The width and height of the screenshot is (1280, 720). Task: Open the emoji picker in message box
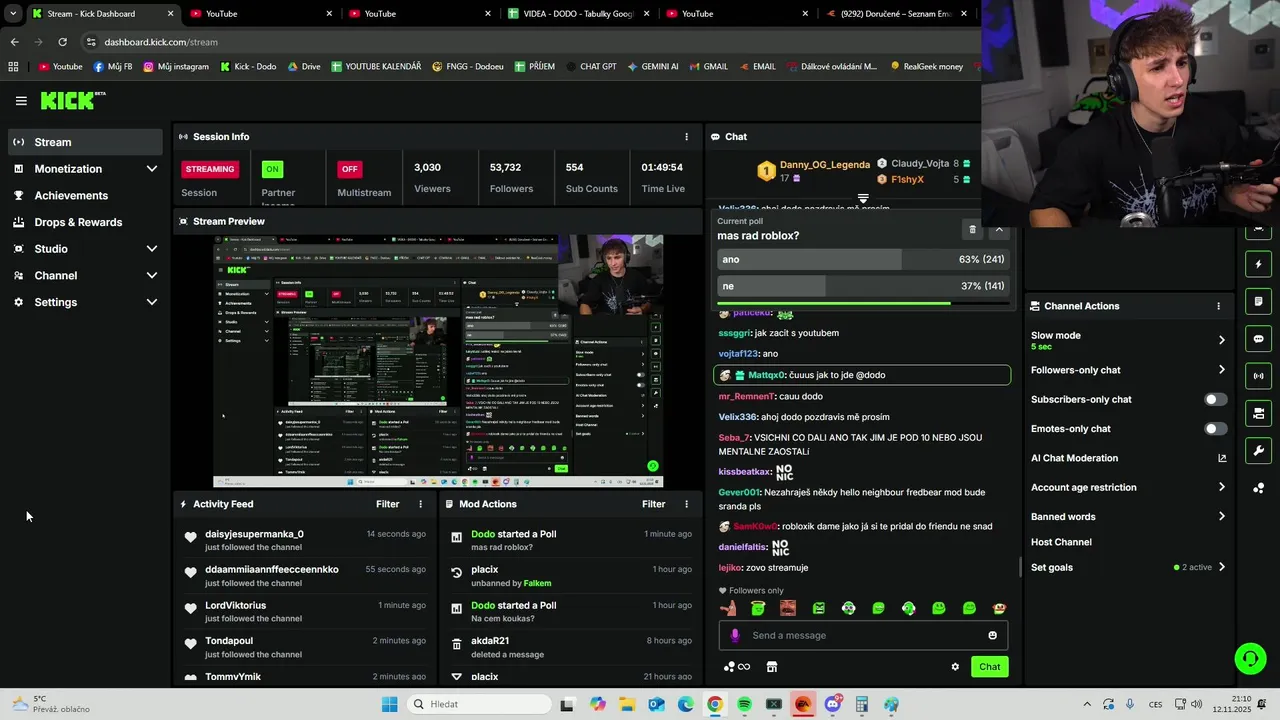[992, 636]
